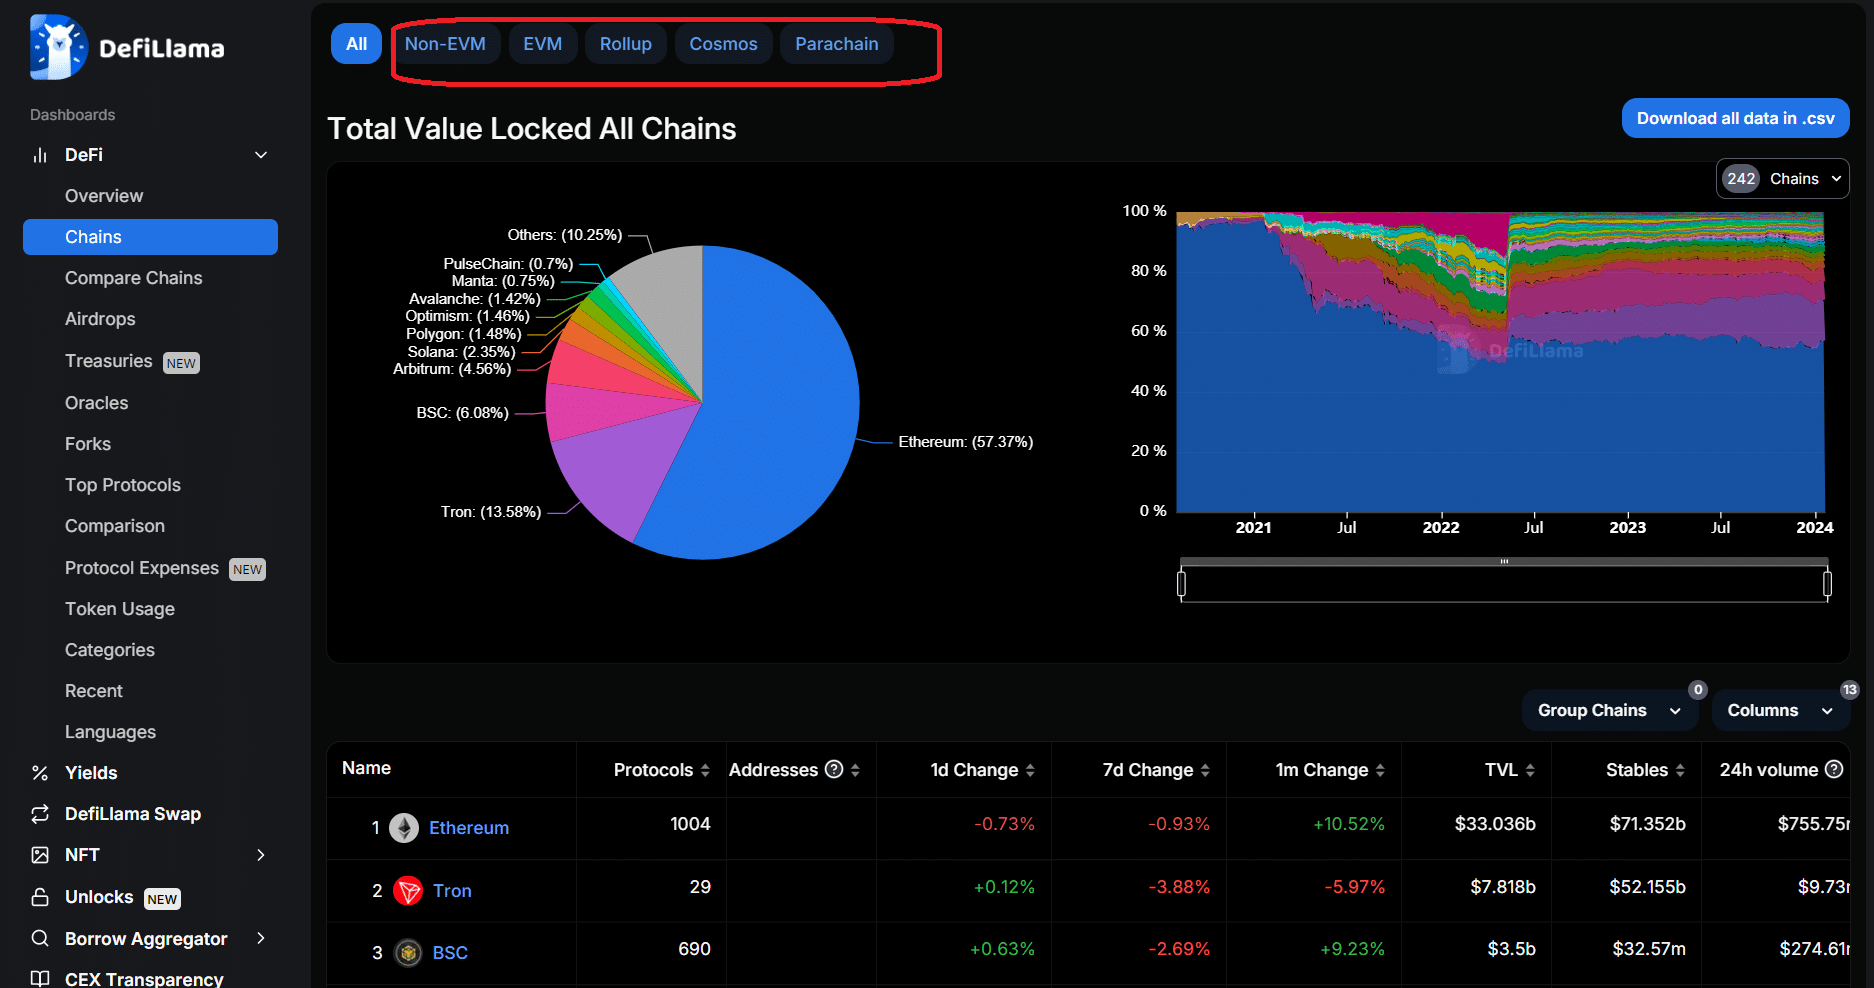Toggle sorting on the Protocols column

[706, 769]
